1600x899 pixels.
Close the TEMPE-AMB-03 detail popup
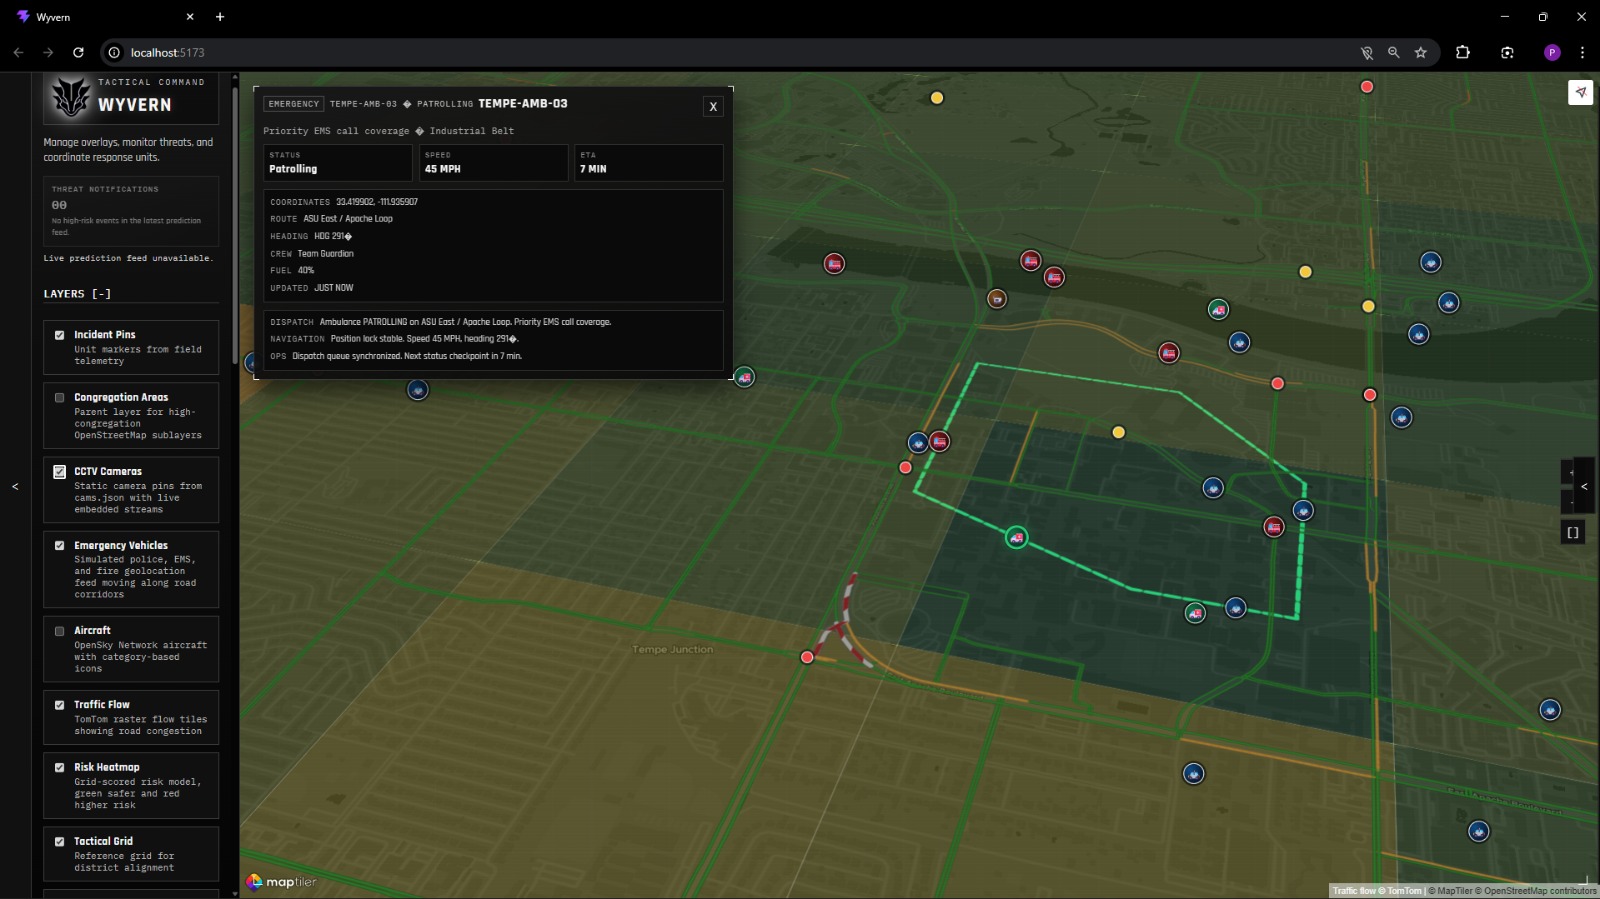713,106
